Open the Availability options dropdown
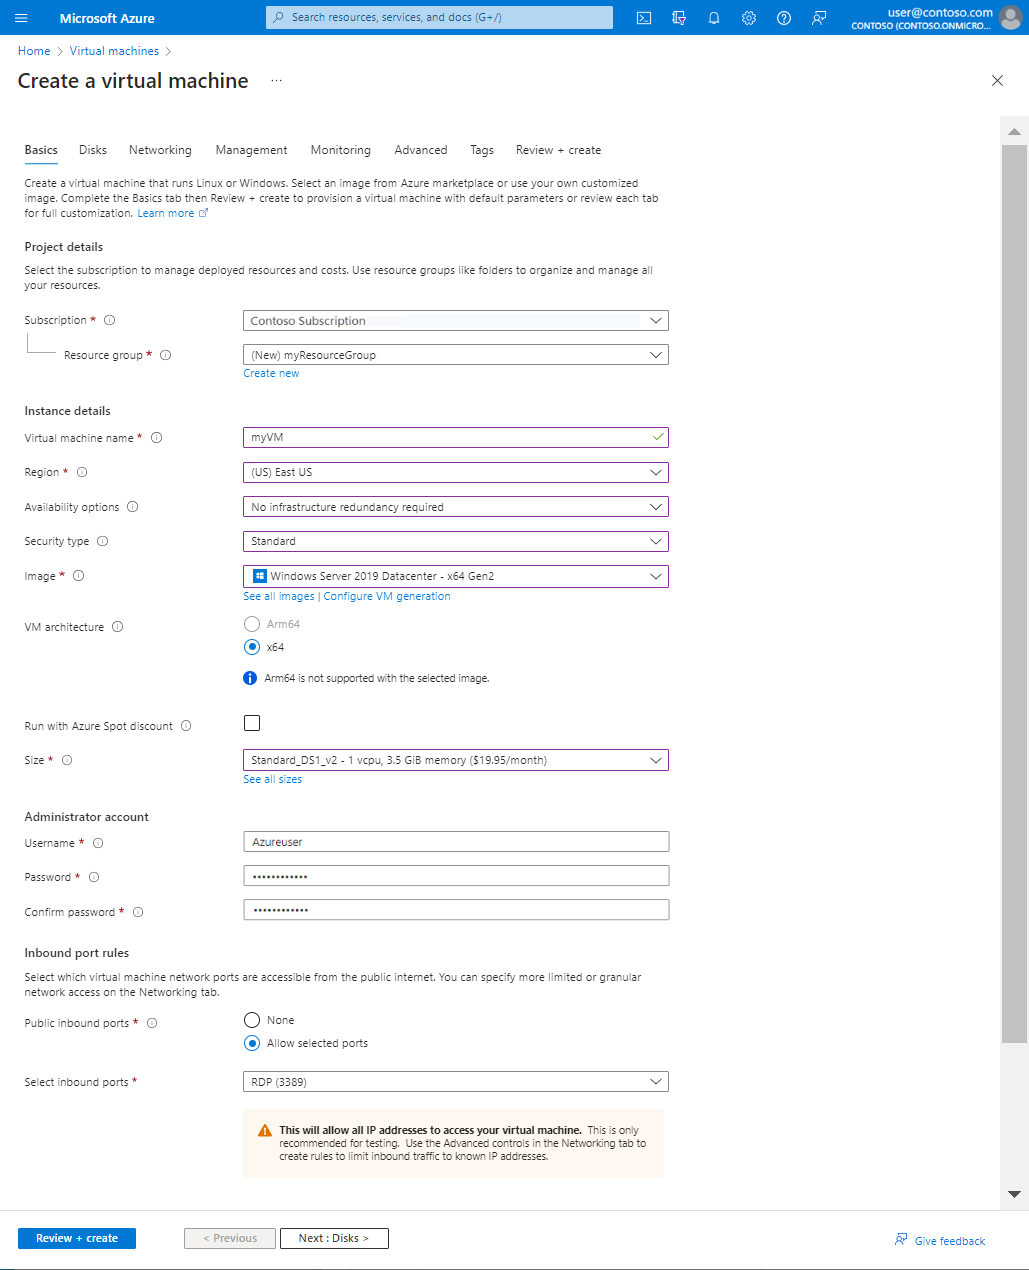 click(x=456, y=507)
